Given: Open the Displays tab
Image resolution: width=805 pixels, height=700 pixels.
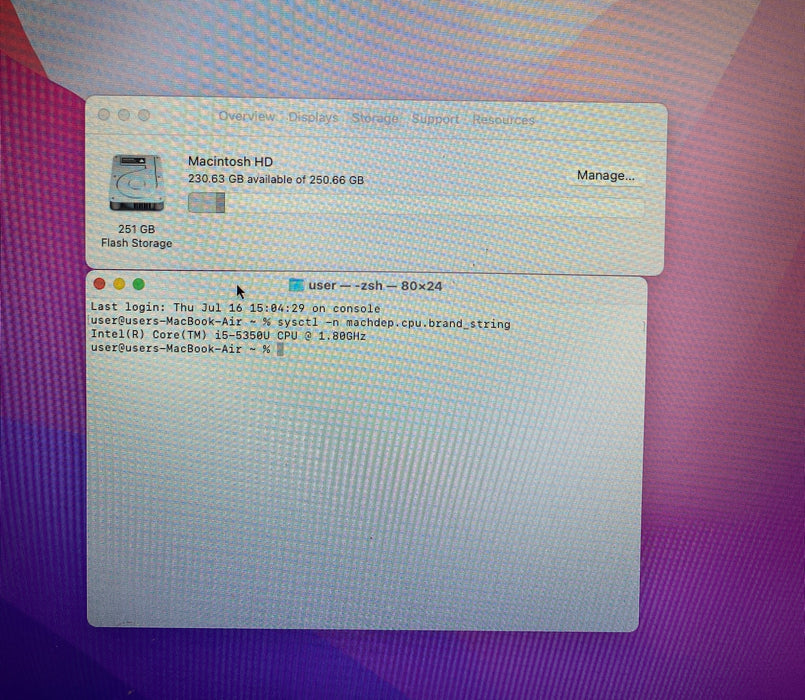Looking at the screenshot, I should (313, 118).
